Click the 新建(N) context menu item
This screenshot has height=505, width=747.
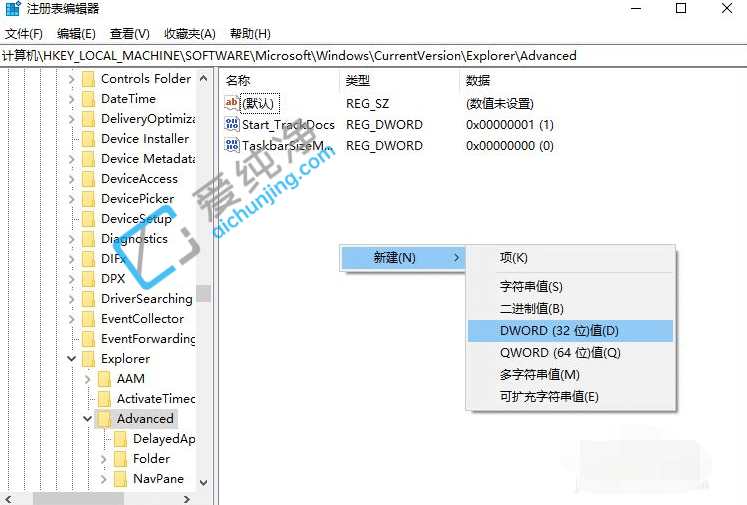coord(403,258)
